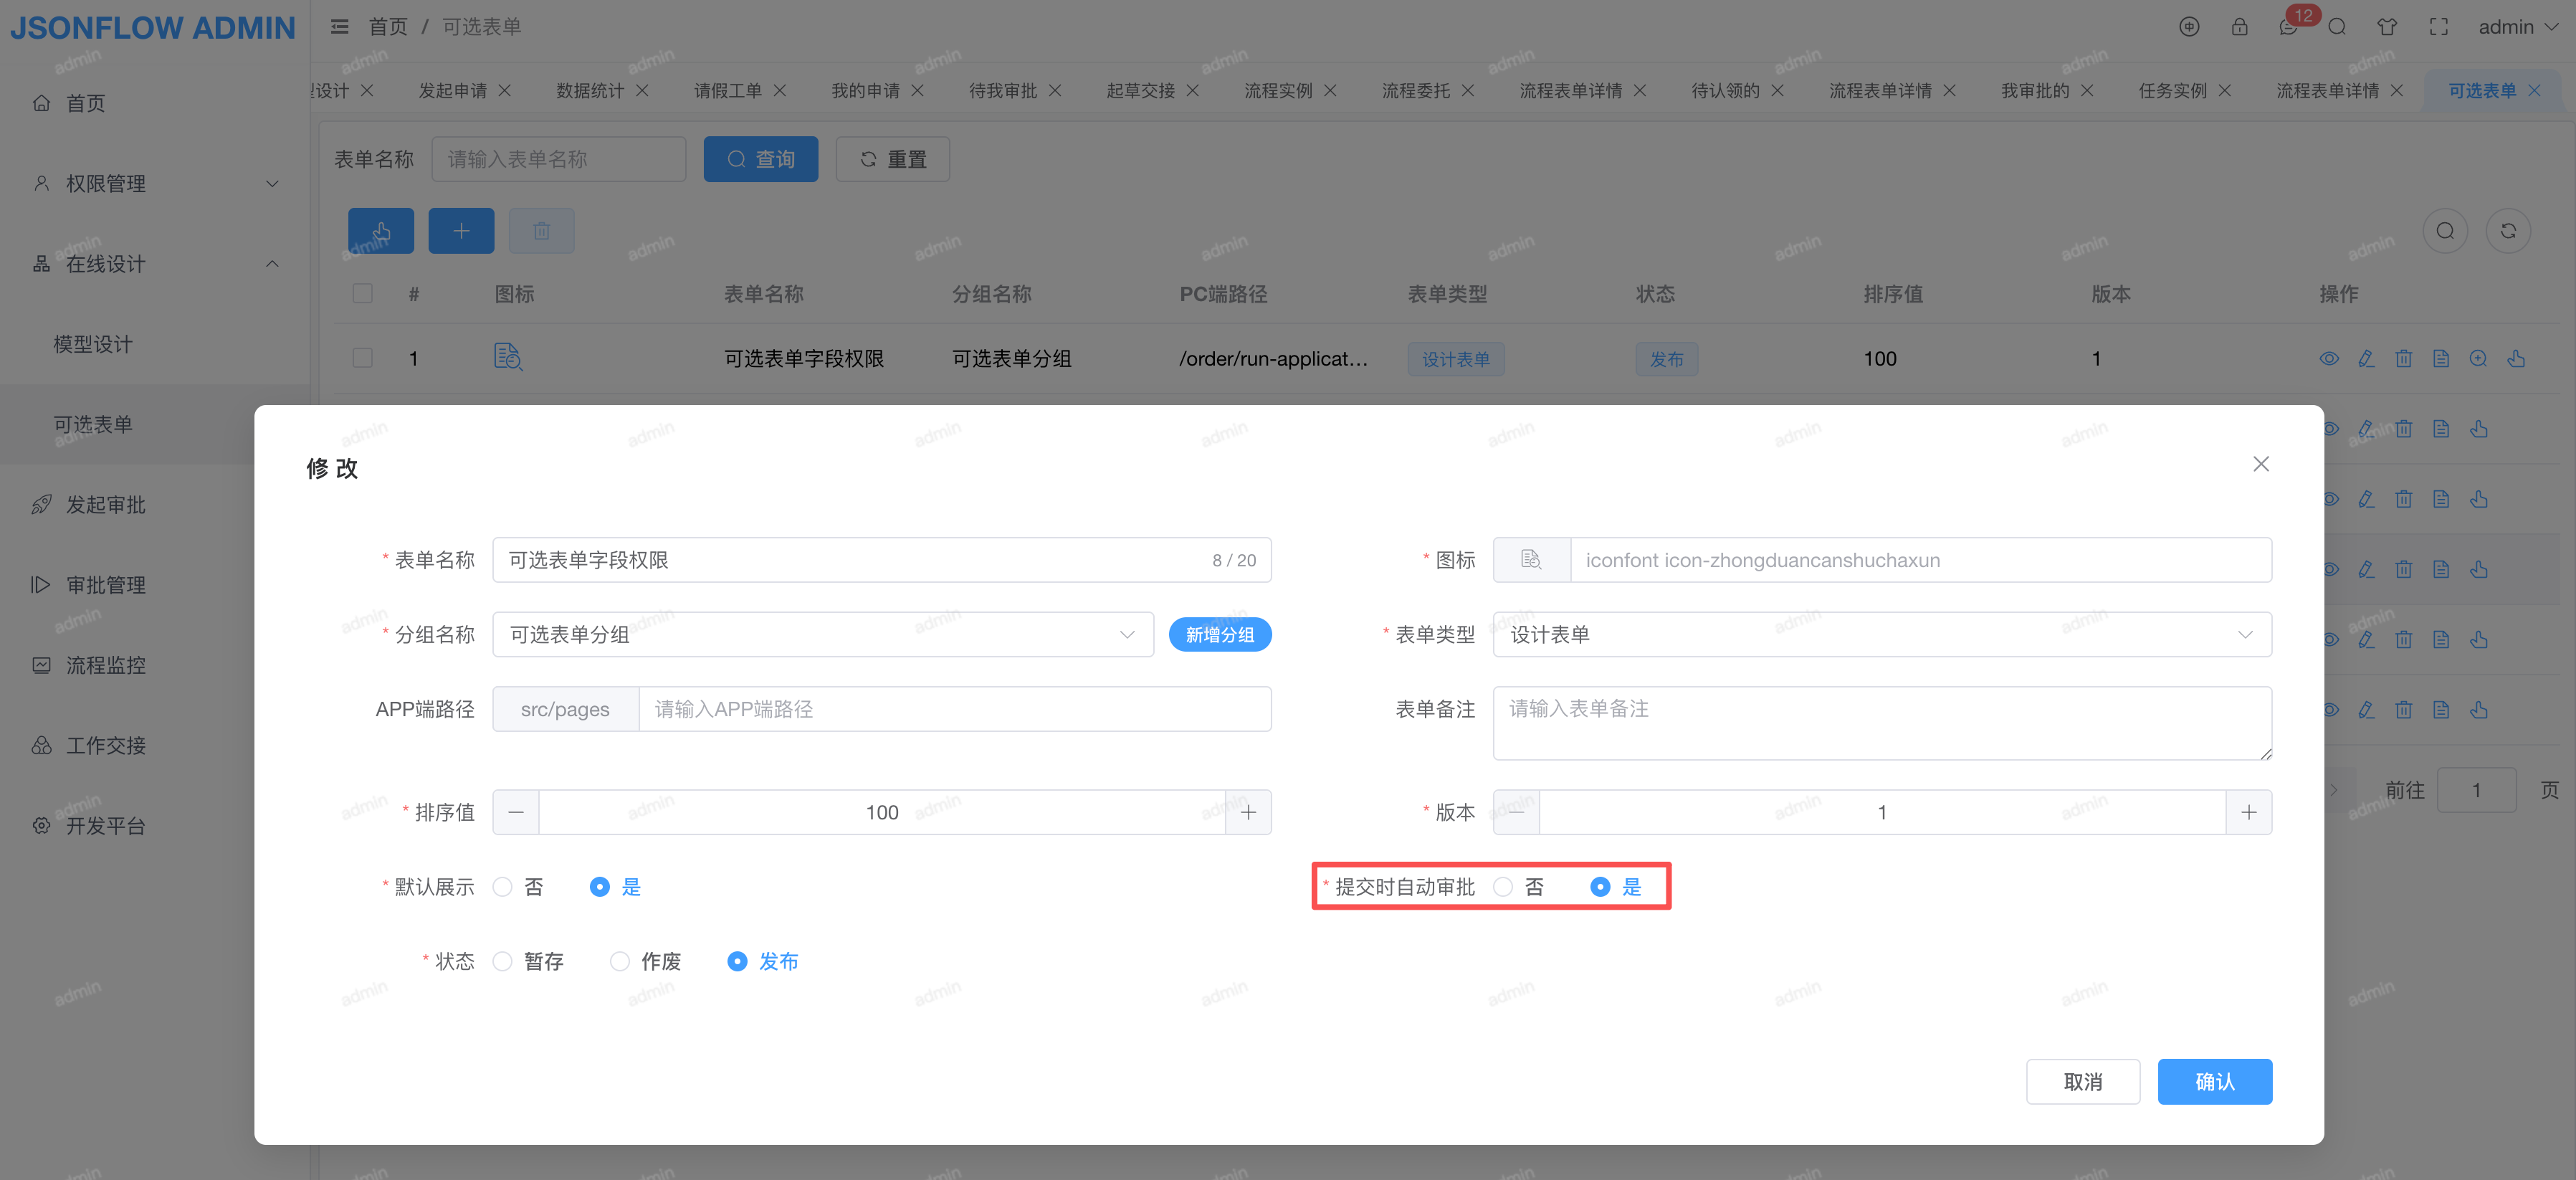Screen dimensions: 2576x1180
Task: Open the message notification icon with badge 12
Action: point(2288,27)
